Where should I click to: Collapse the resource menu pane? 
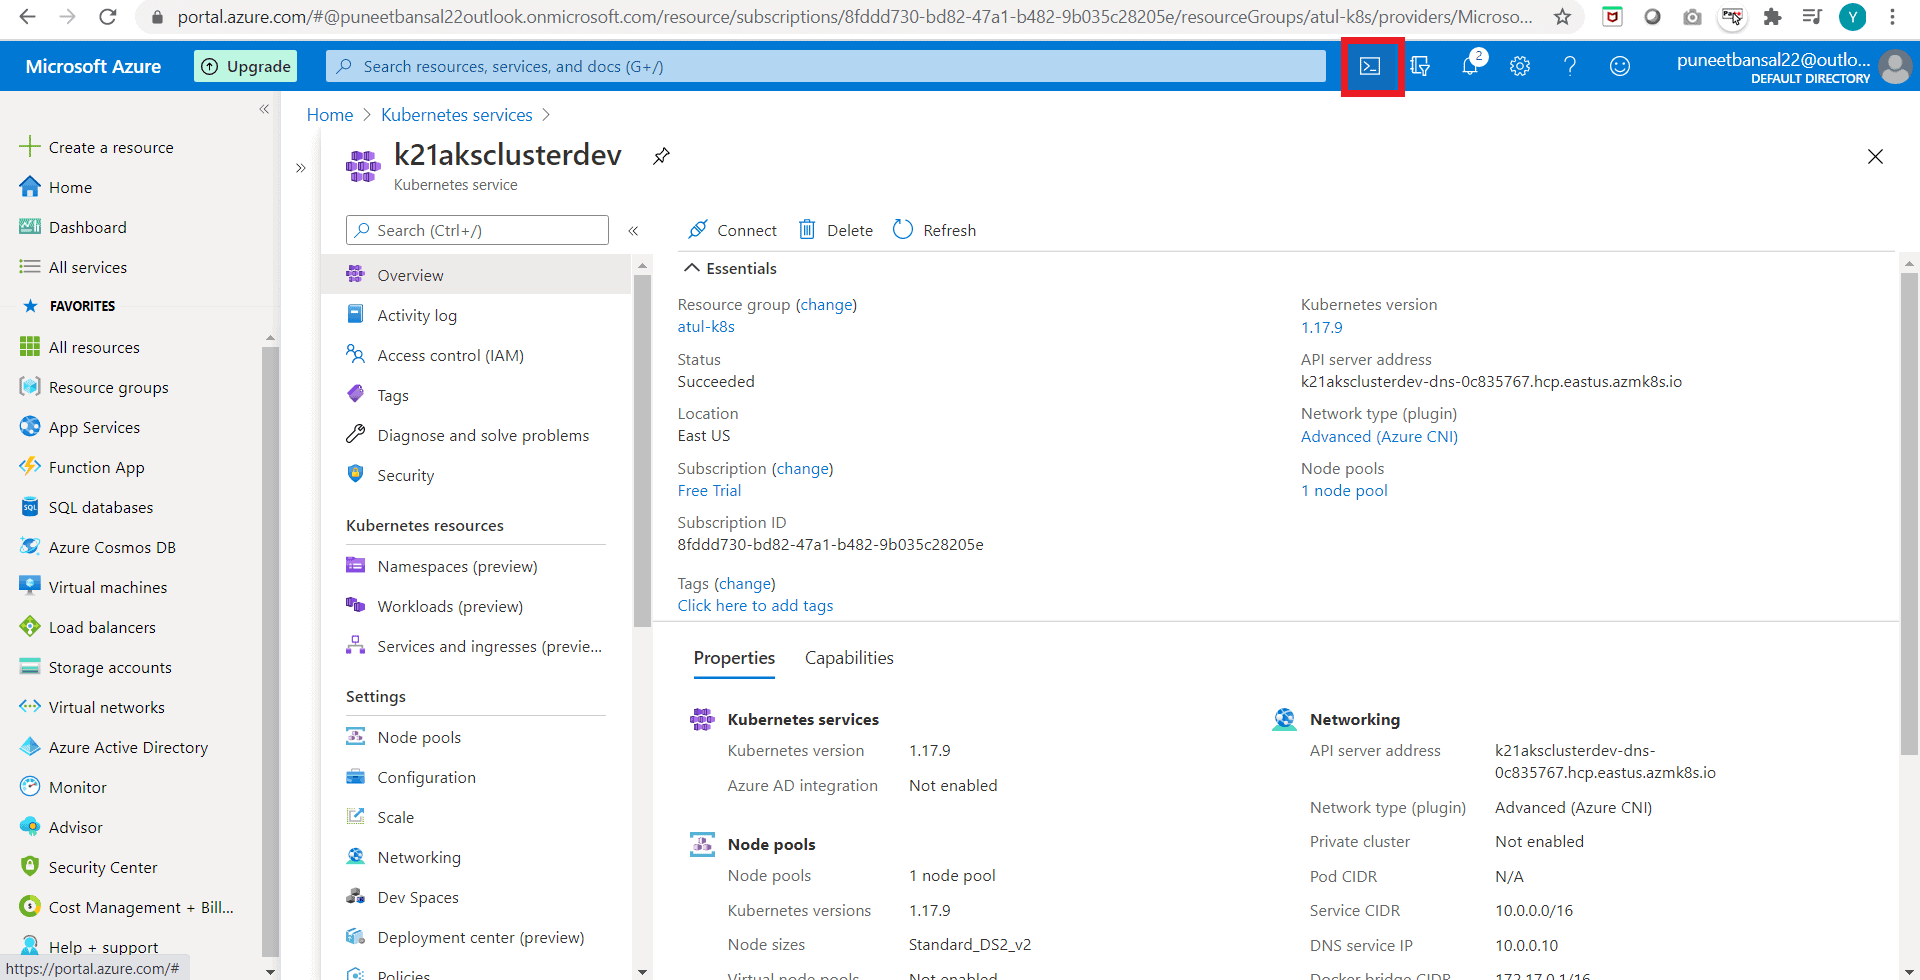point(633,231)
